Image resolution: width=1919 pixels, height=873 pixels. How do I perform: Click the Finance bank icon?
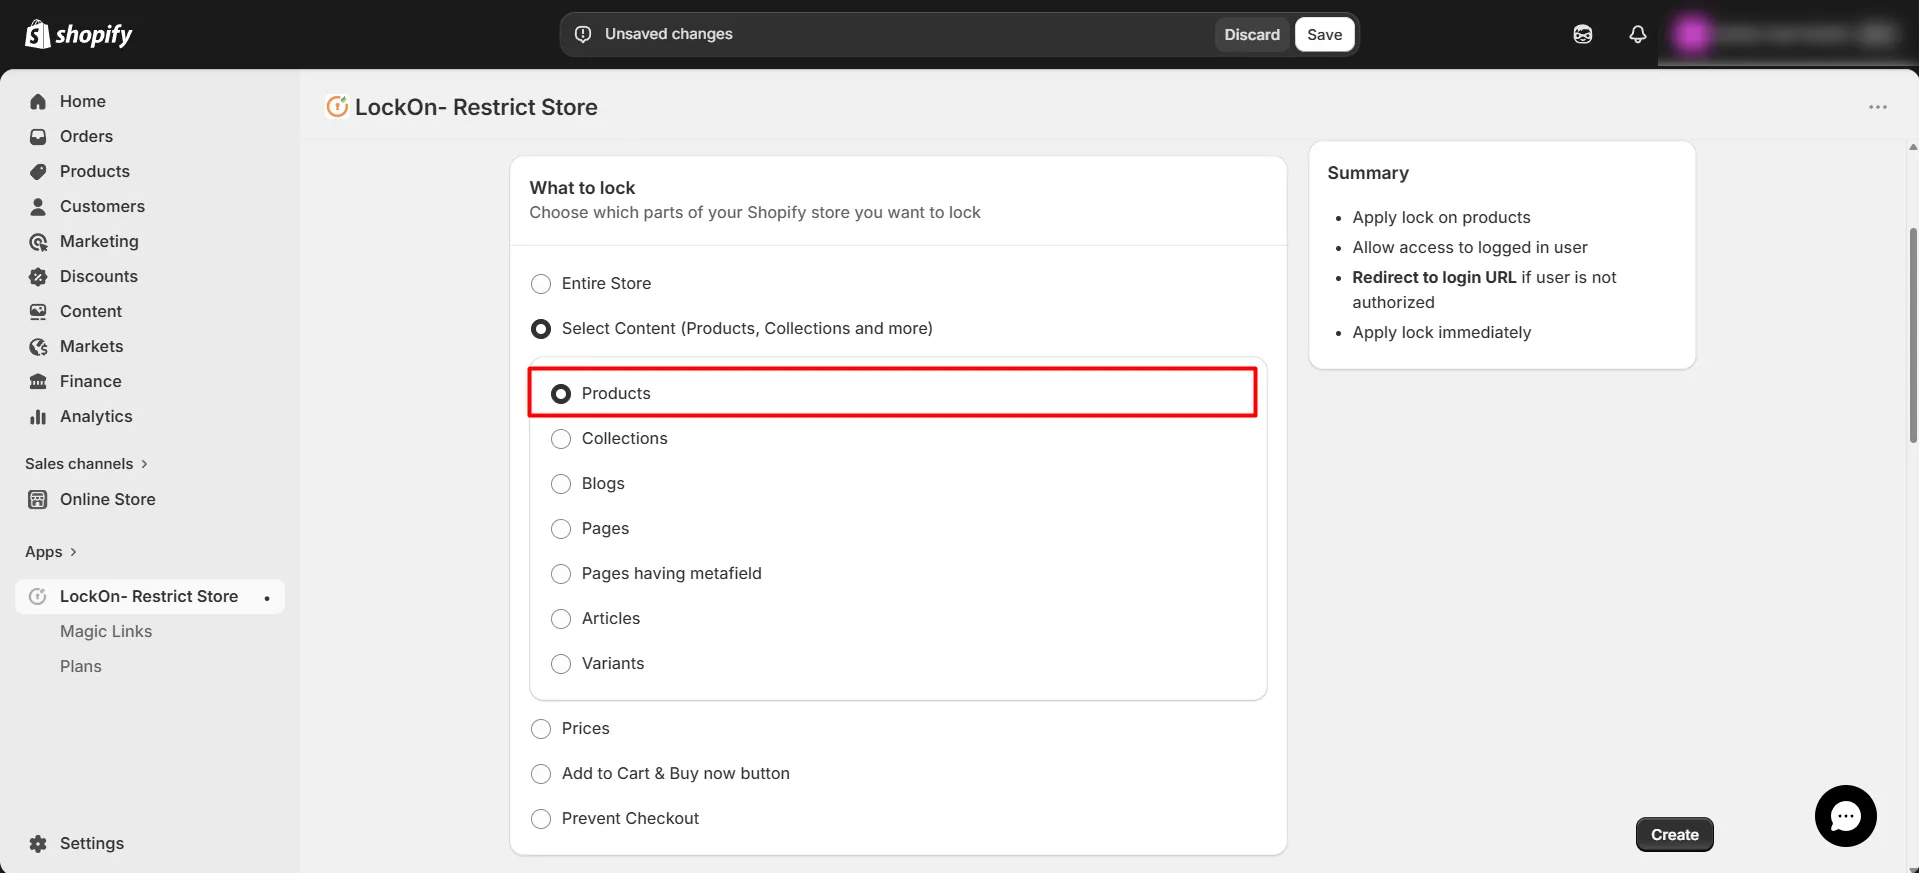point(38,381)
